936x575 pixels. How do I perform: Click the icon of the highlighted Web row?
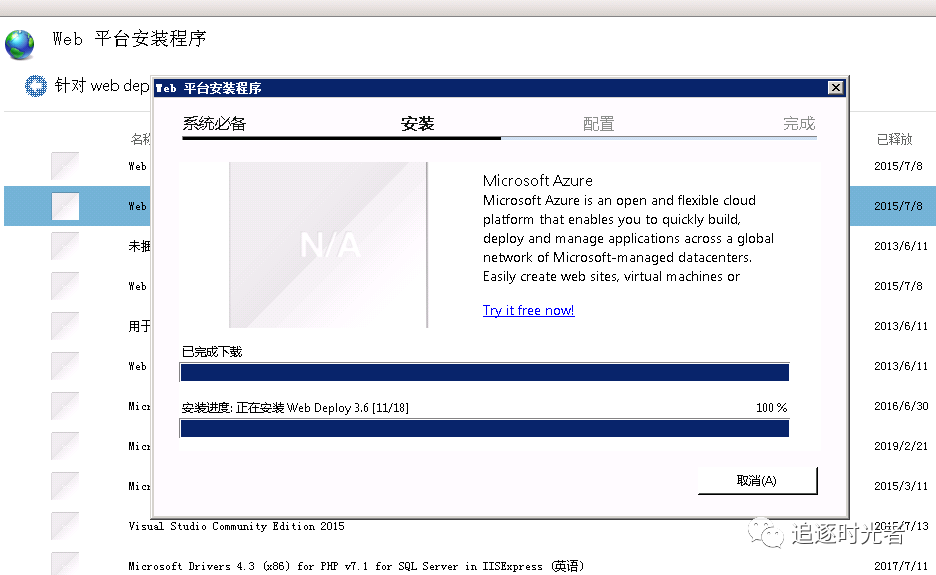[65, 206]
